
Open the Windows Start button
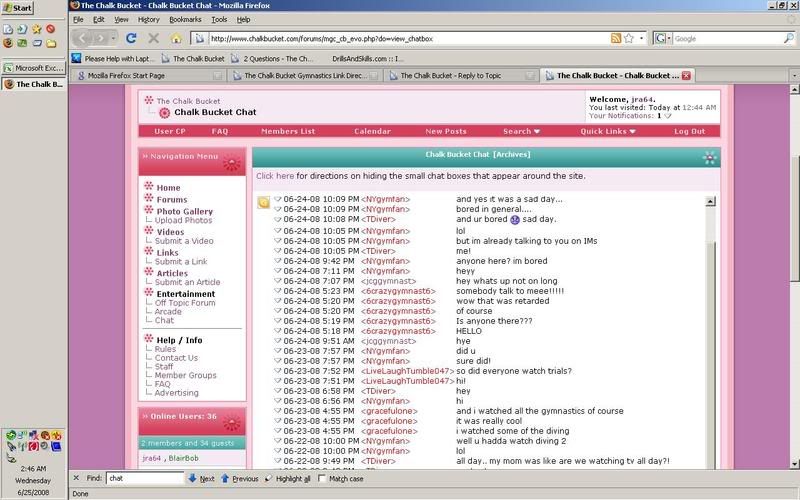18,8
